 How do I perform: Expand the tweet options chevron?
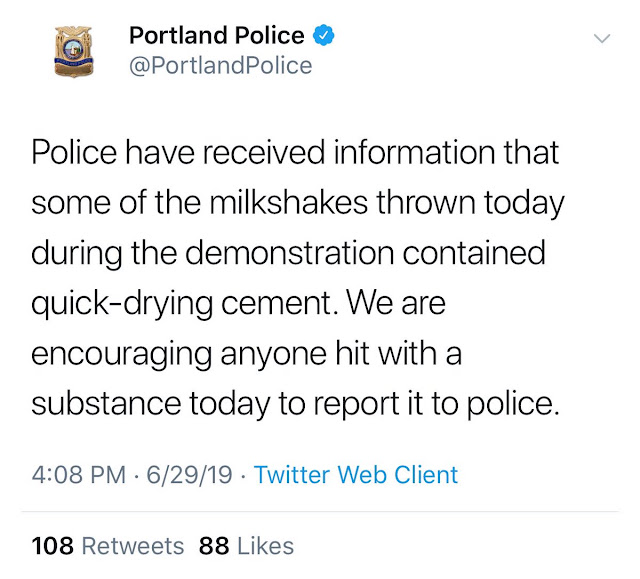tap(602, 39)
